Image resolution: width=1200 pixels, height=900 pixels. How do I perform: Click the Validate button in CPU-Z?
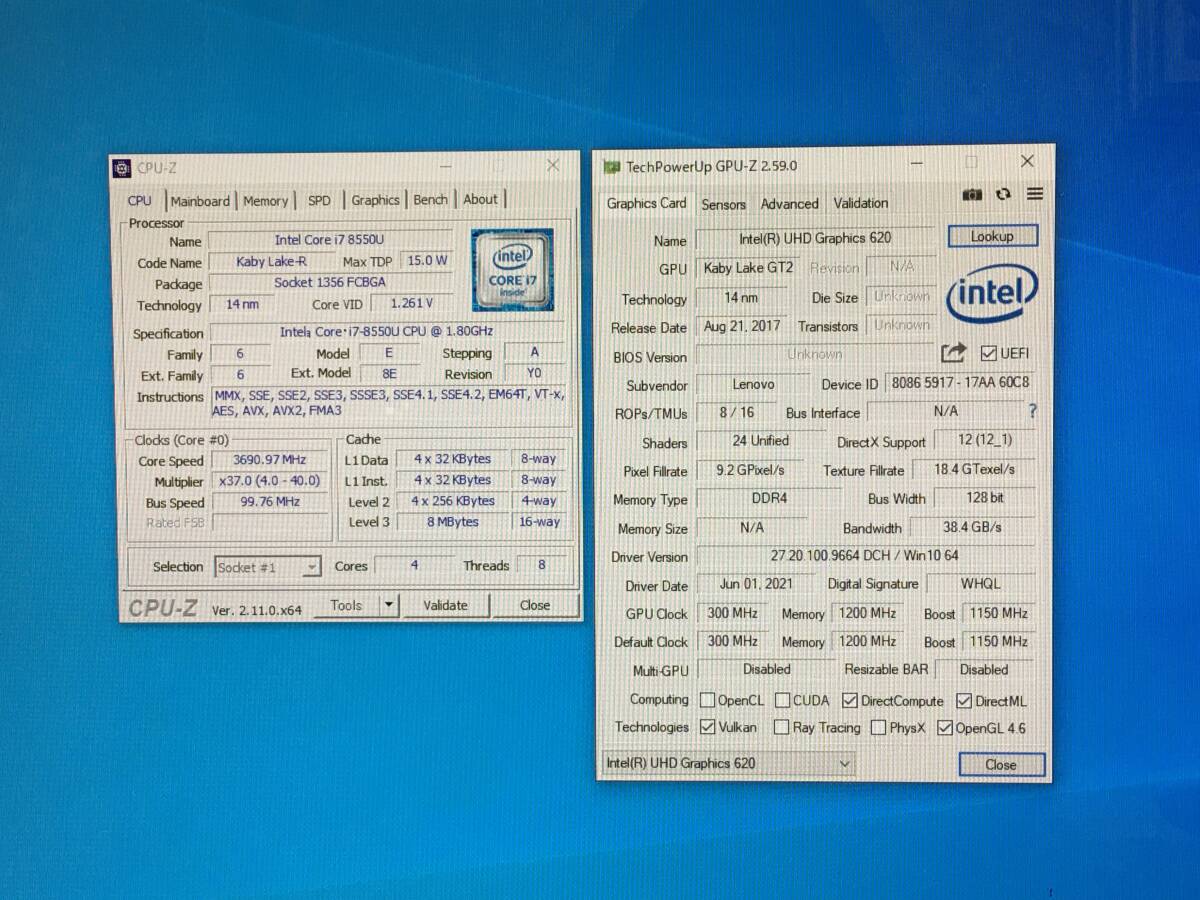[445, 605]
